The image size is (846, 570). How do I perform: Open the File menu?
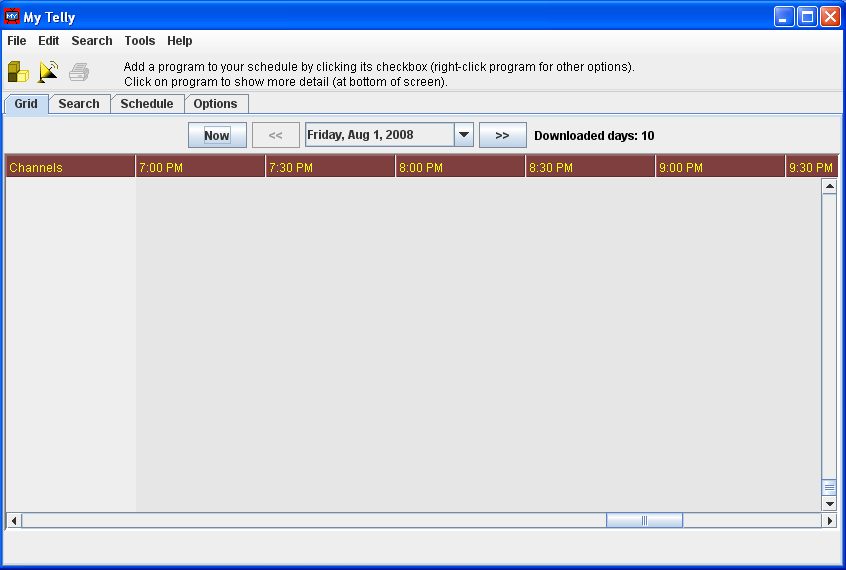tap(17, 41)
